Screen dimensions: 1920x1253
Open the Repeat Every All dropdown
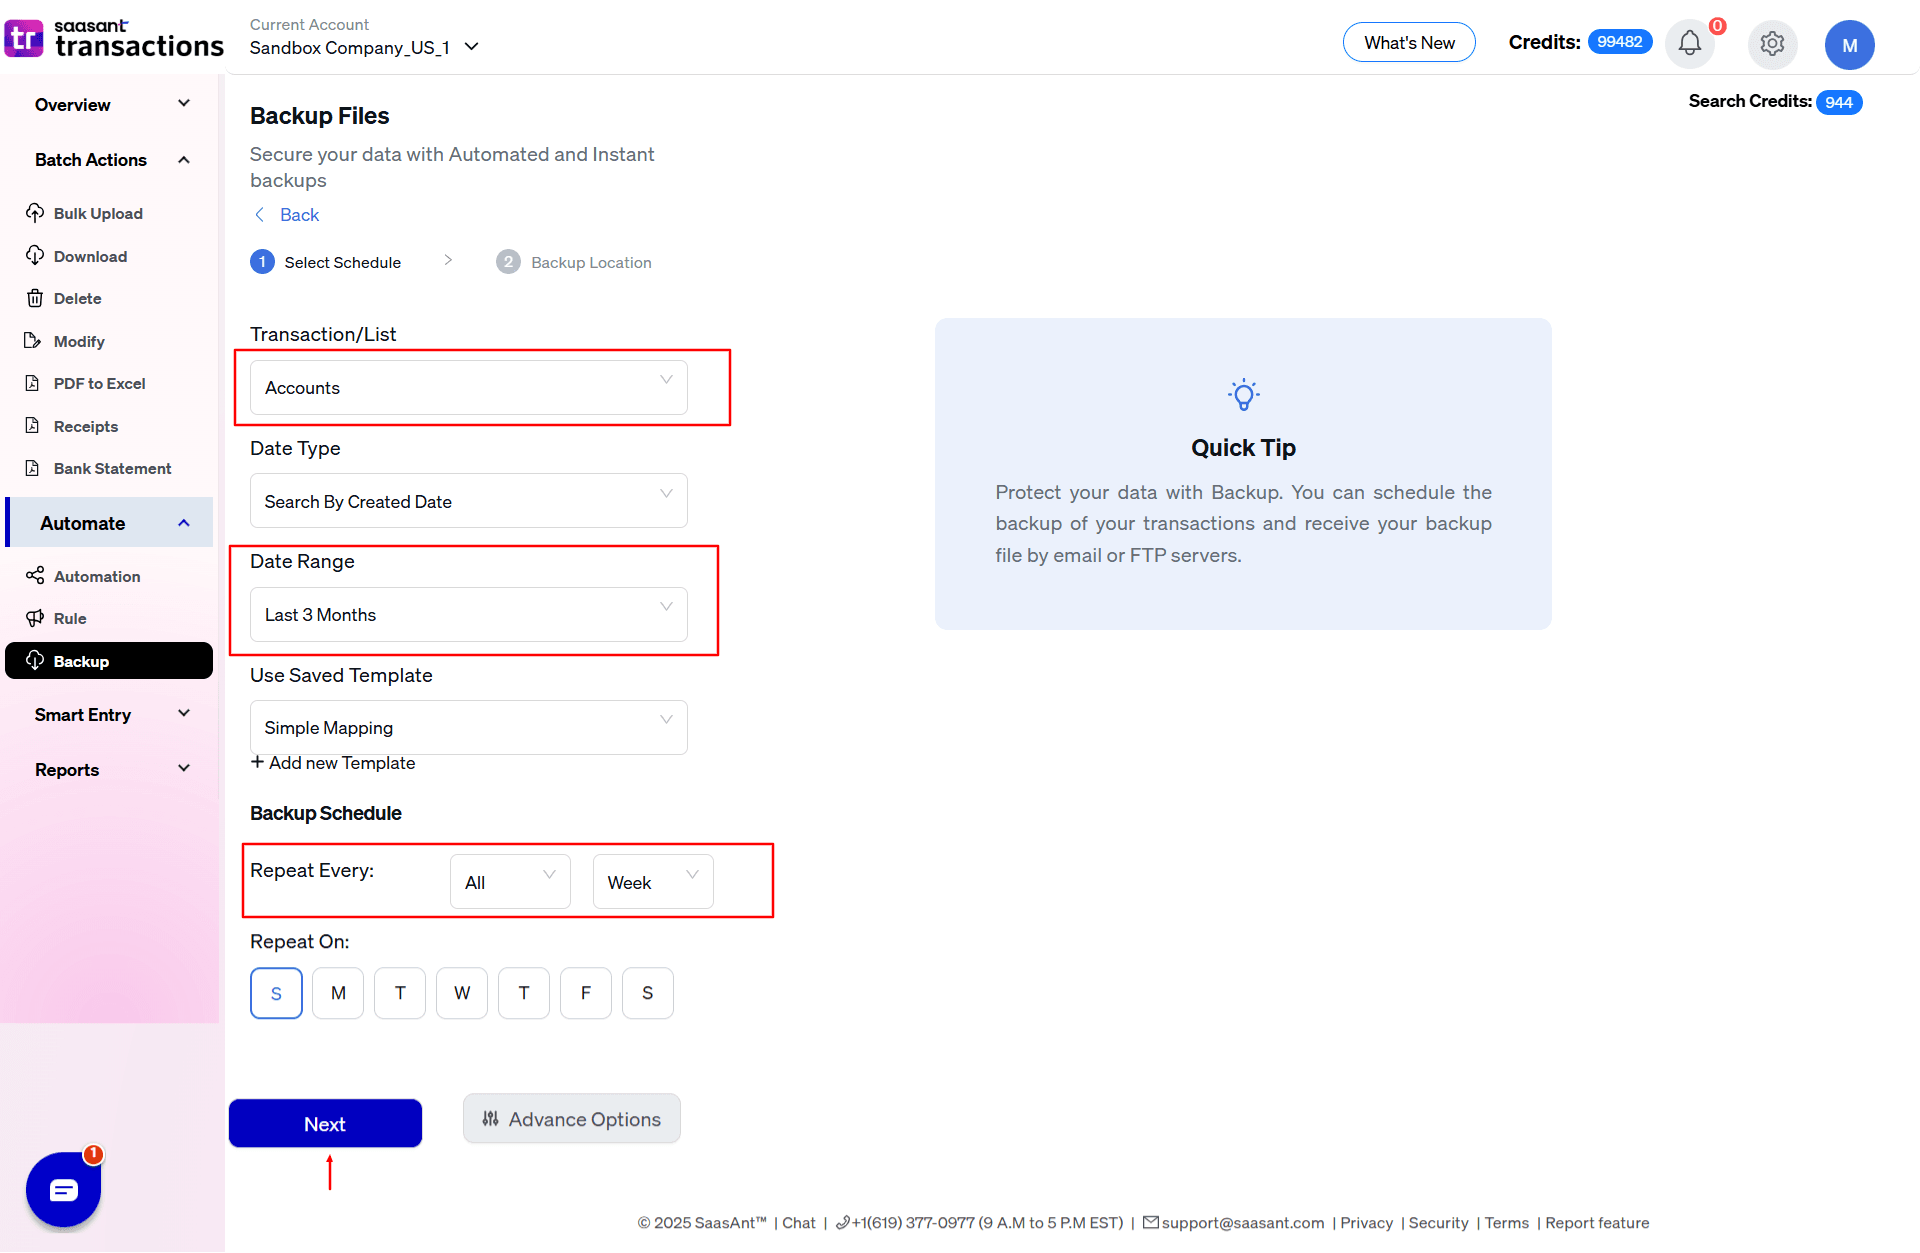coord(510,882)
